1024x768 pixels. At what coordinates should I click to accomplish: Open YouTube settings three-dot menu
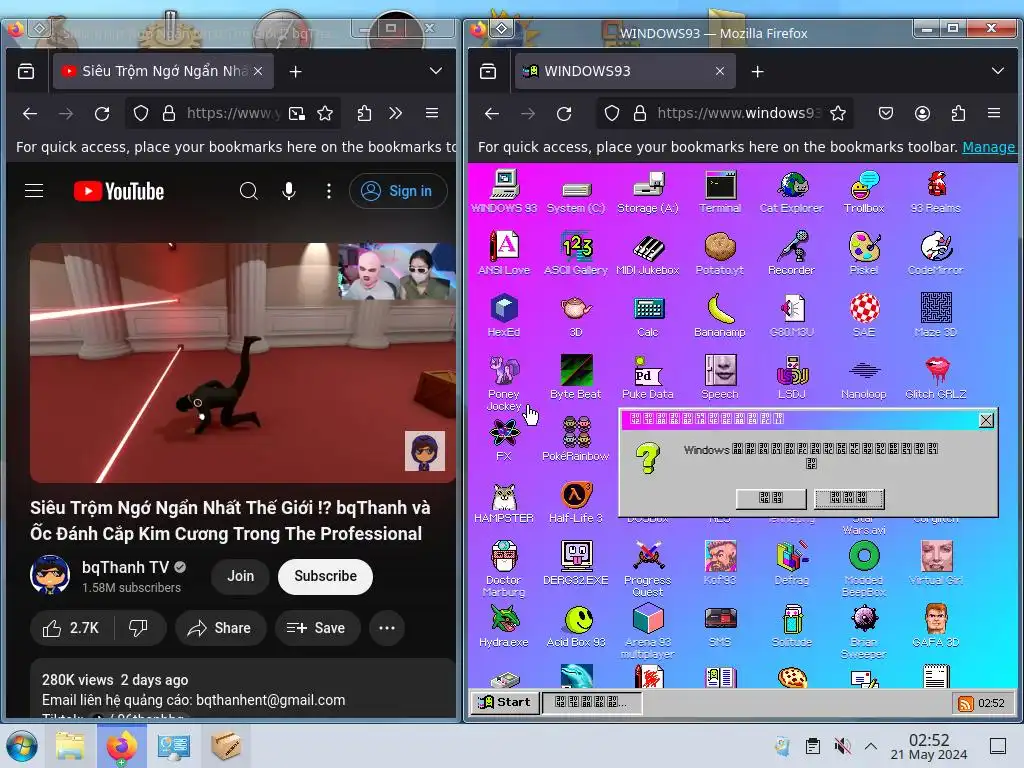pyautogui.click(x=328, y=191)
